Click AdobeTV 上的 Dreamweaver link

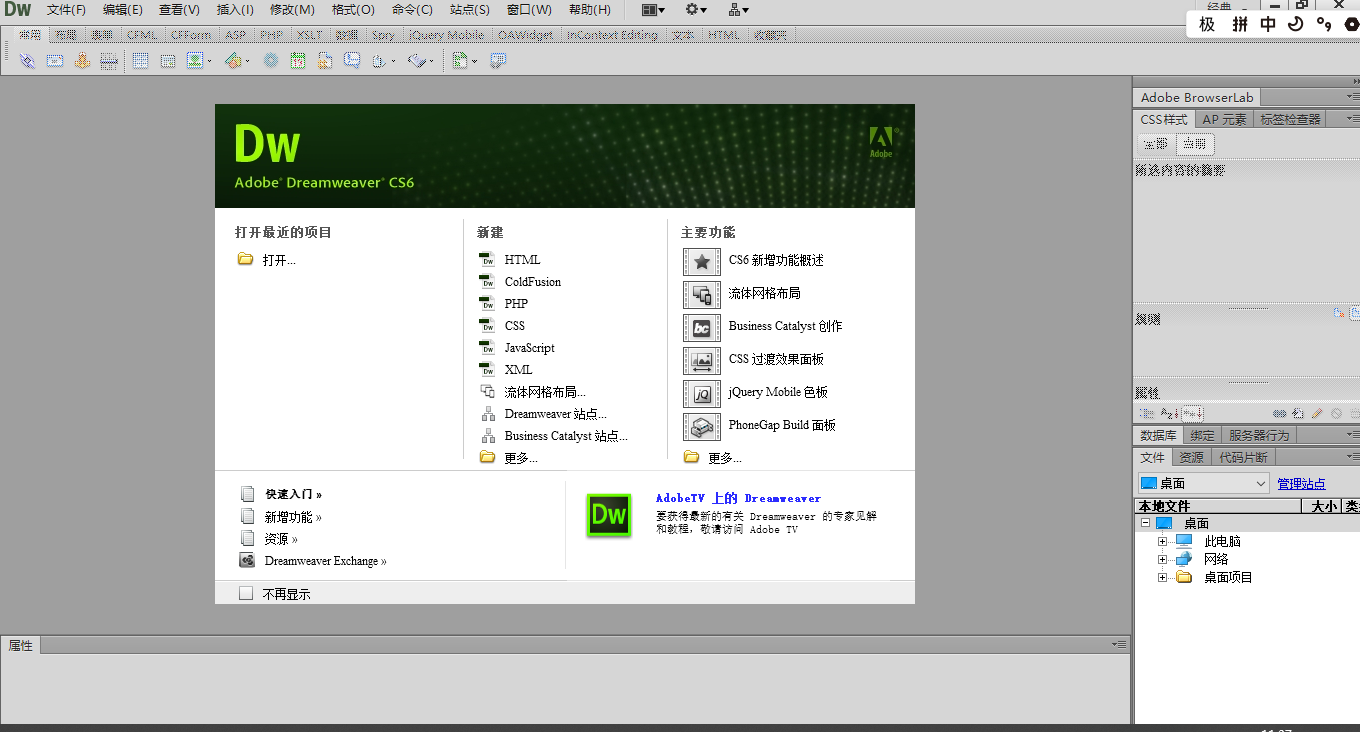(x=738, y=498)
